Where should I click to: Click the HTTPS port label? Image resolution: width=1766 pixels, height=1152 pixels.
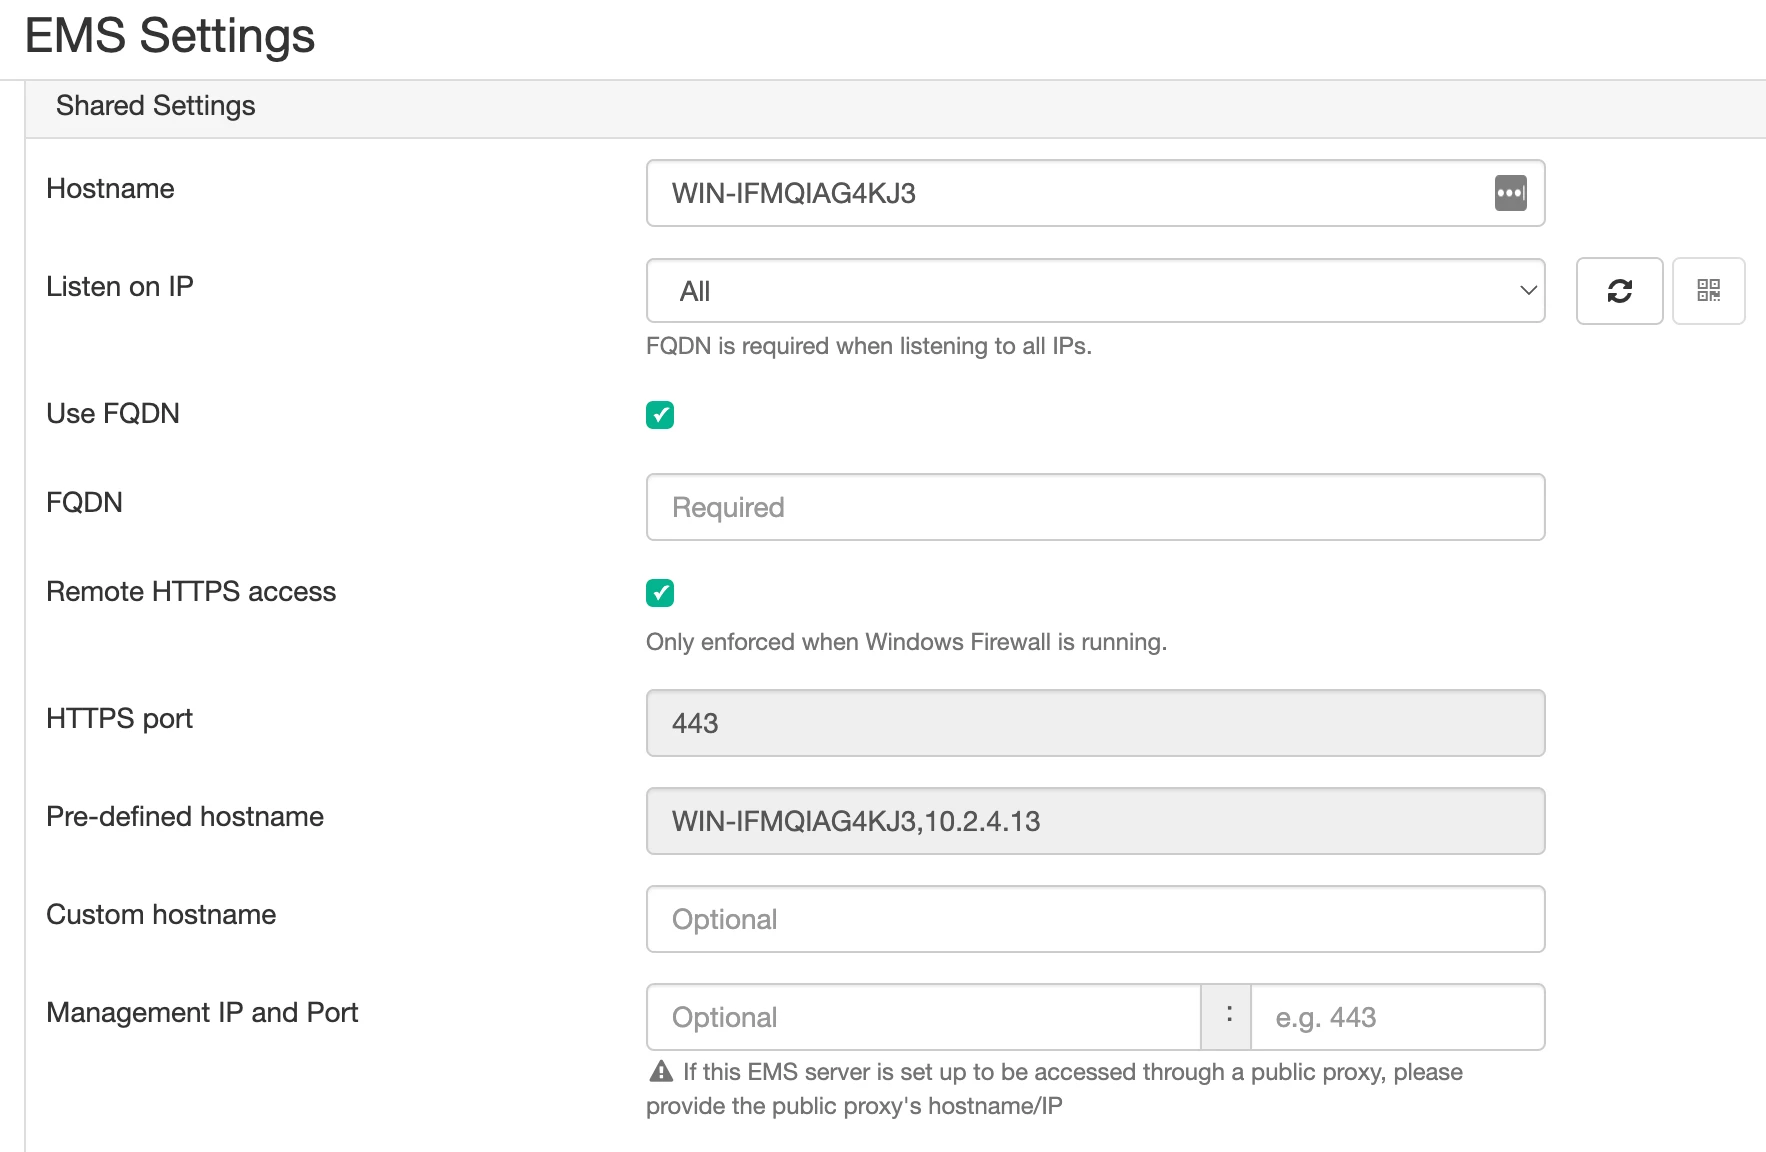[x=119, y=719]
